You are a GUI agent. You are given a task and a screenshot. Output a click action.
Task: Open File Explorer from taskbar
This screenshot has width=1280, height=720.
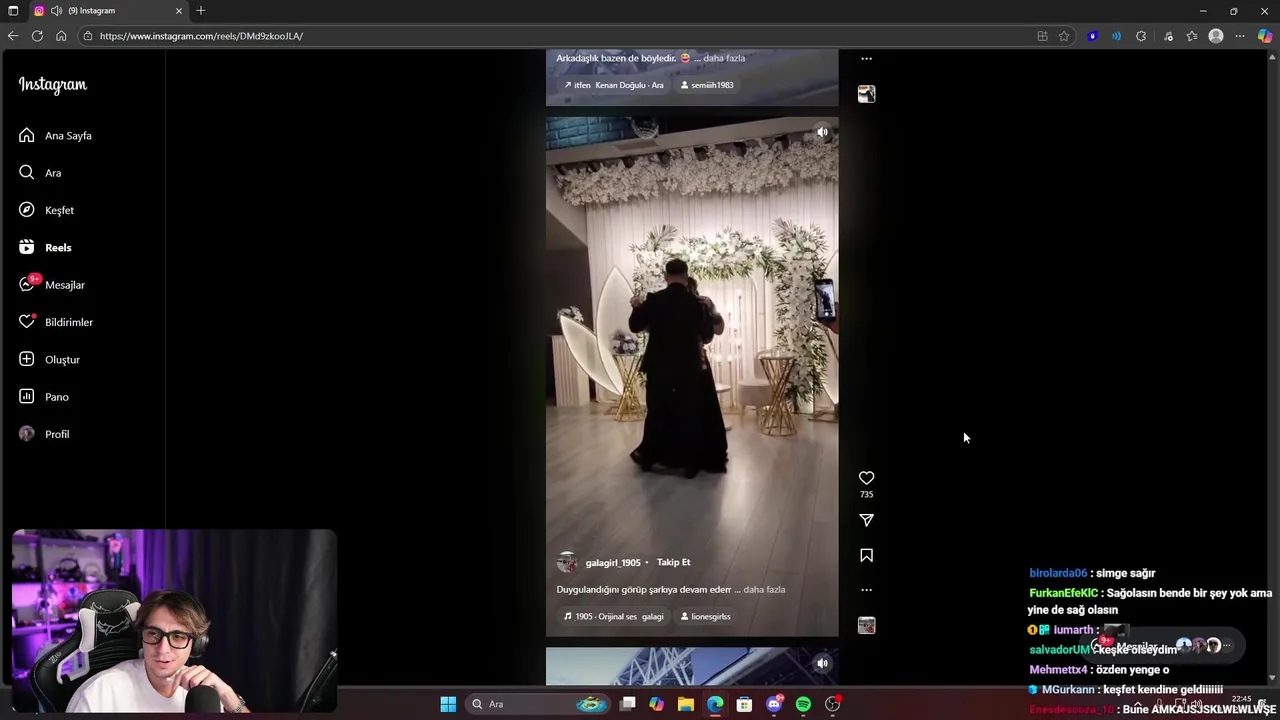685,704
